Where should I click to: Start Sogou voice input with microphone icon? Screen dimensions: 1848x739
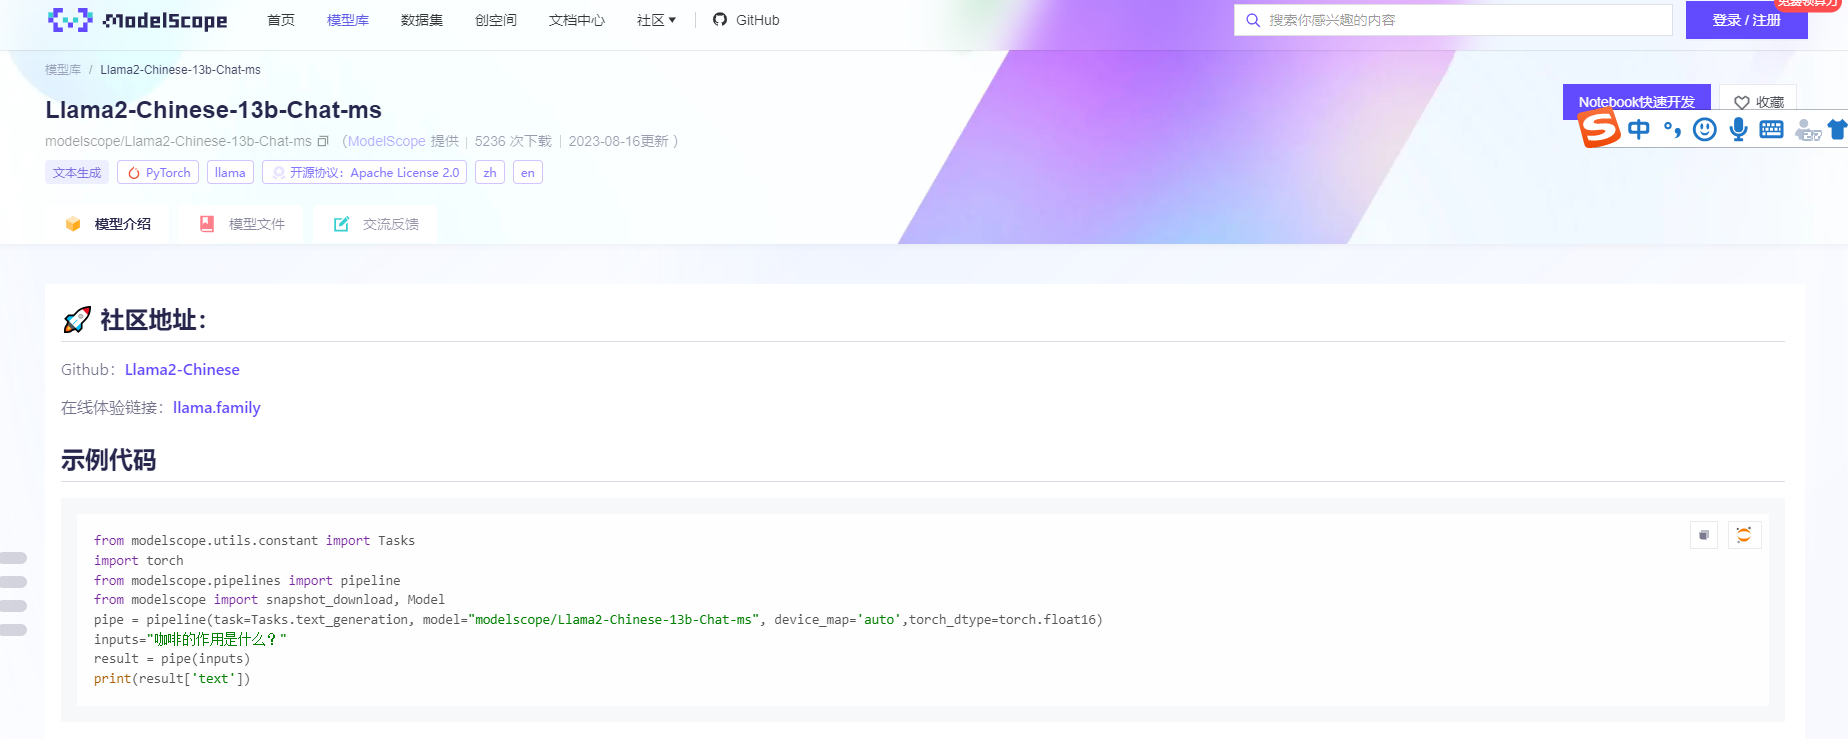(x=1739, y=129)
